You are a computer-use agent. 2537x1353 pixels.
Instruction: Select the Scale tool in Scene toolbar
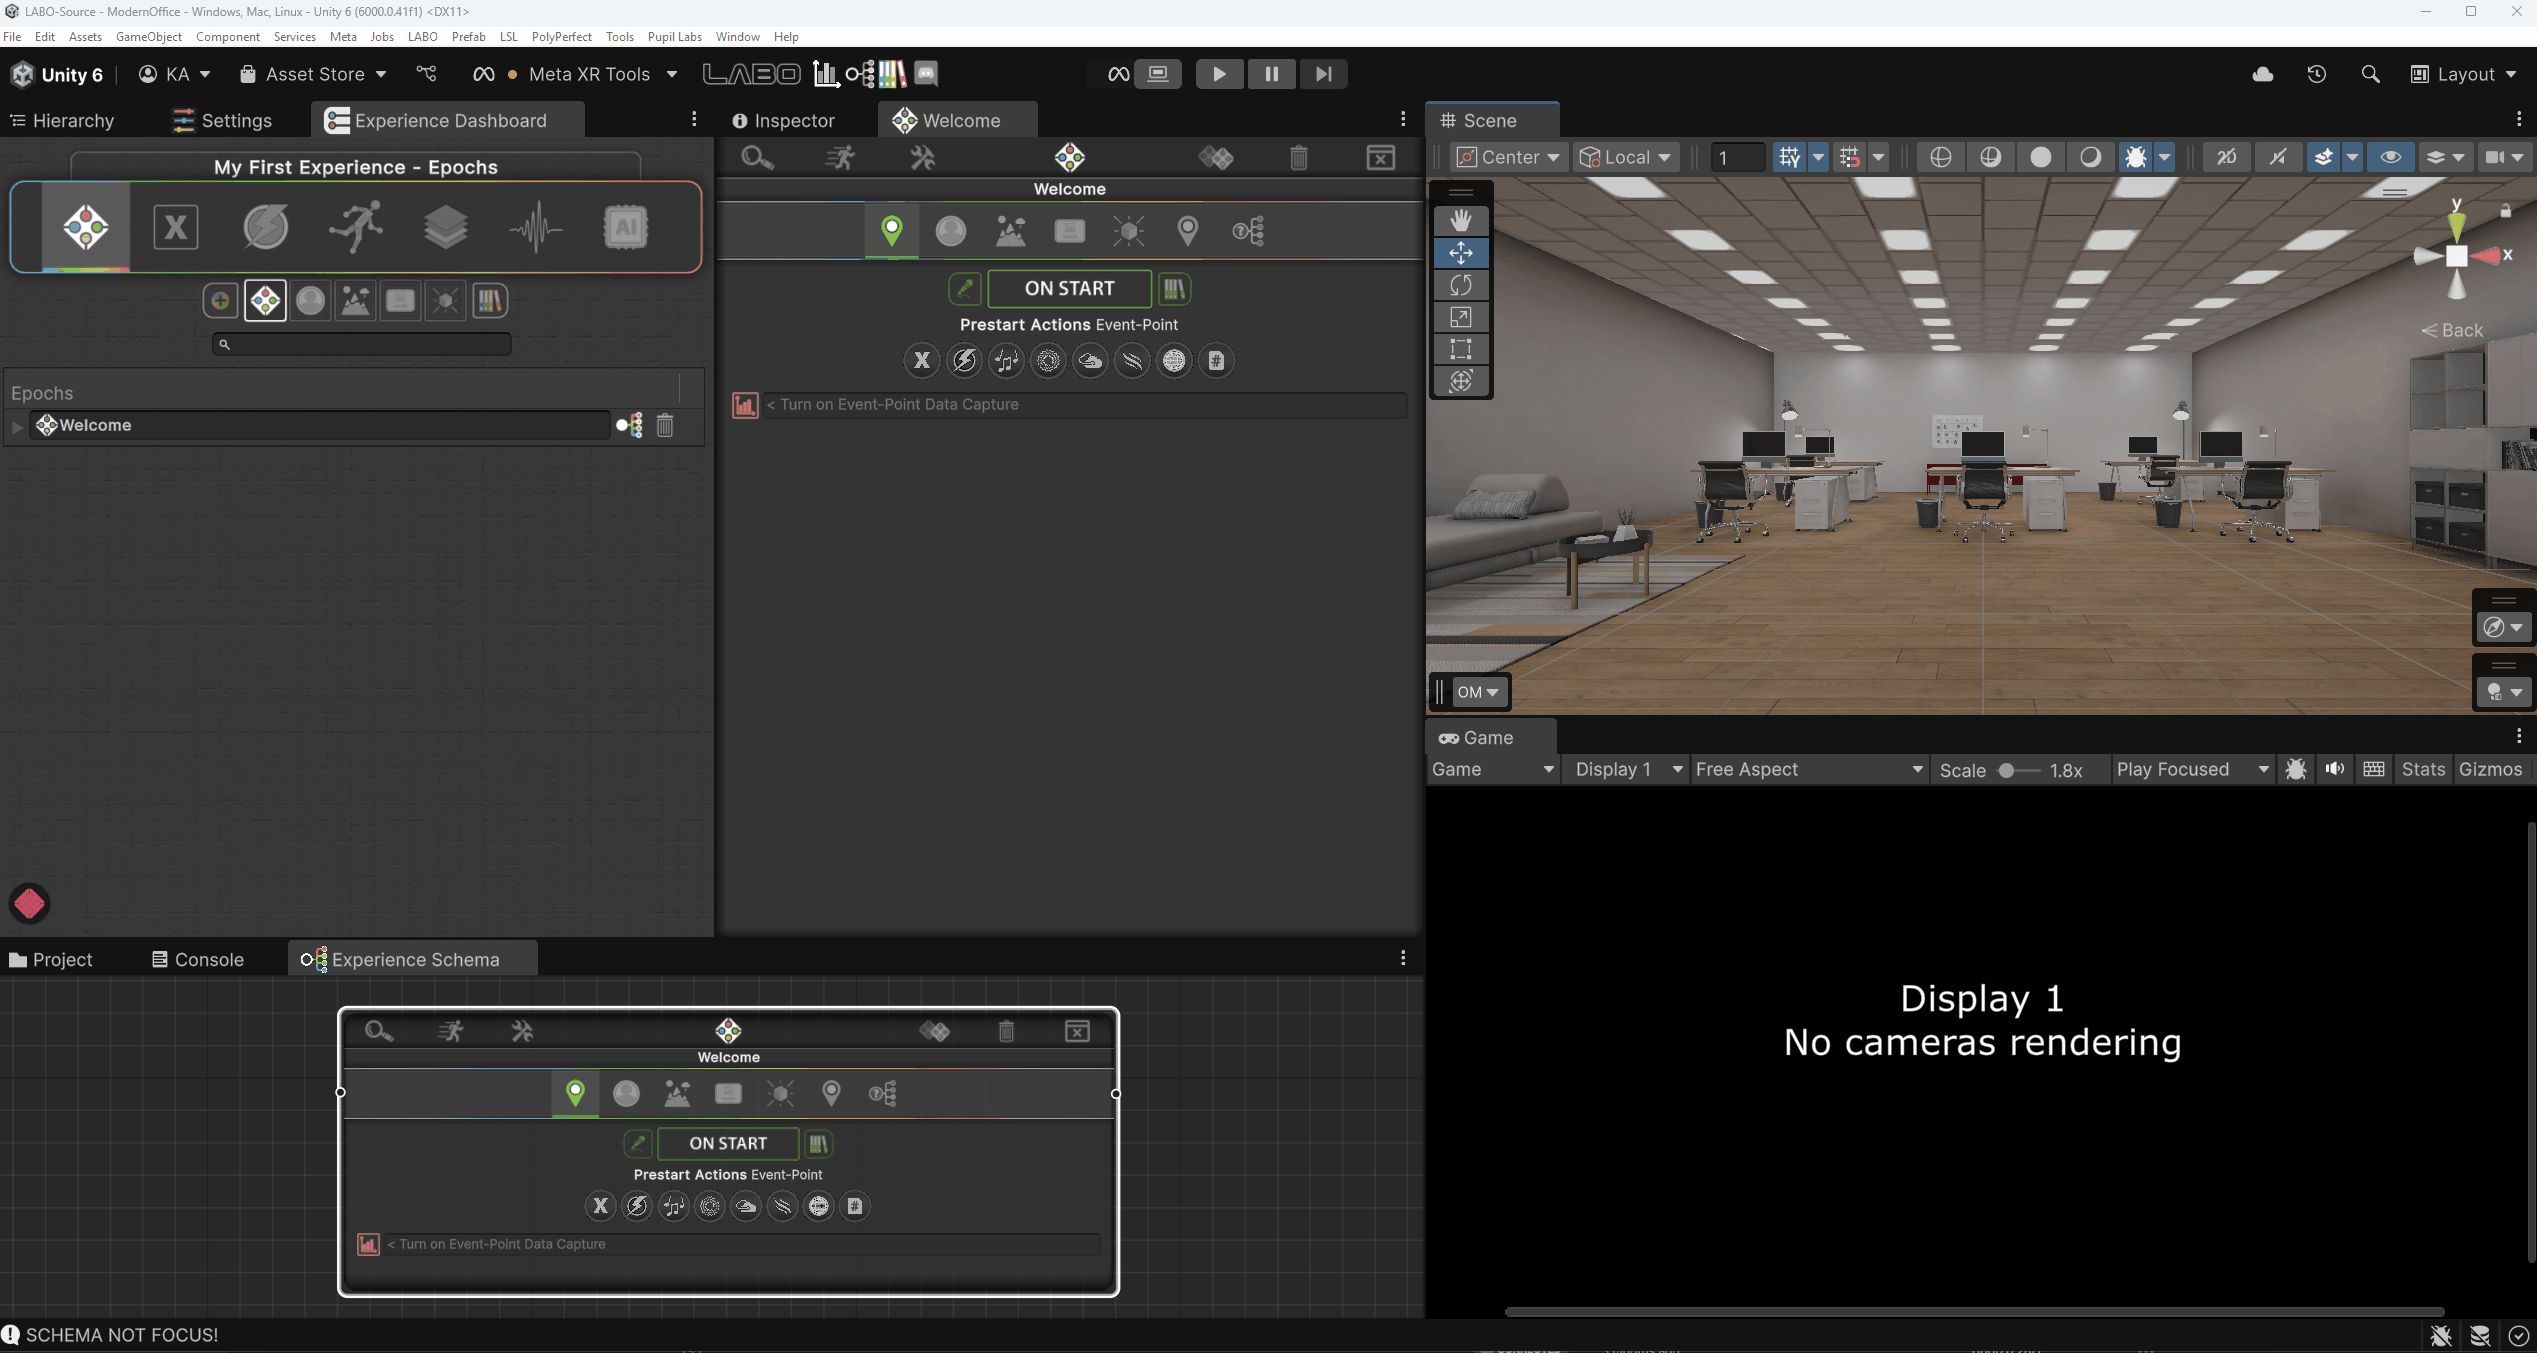(1461, 317)
